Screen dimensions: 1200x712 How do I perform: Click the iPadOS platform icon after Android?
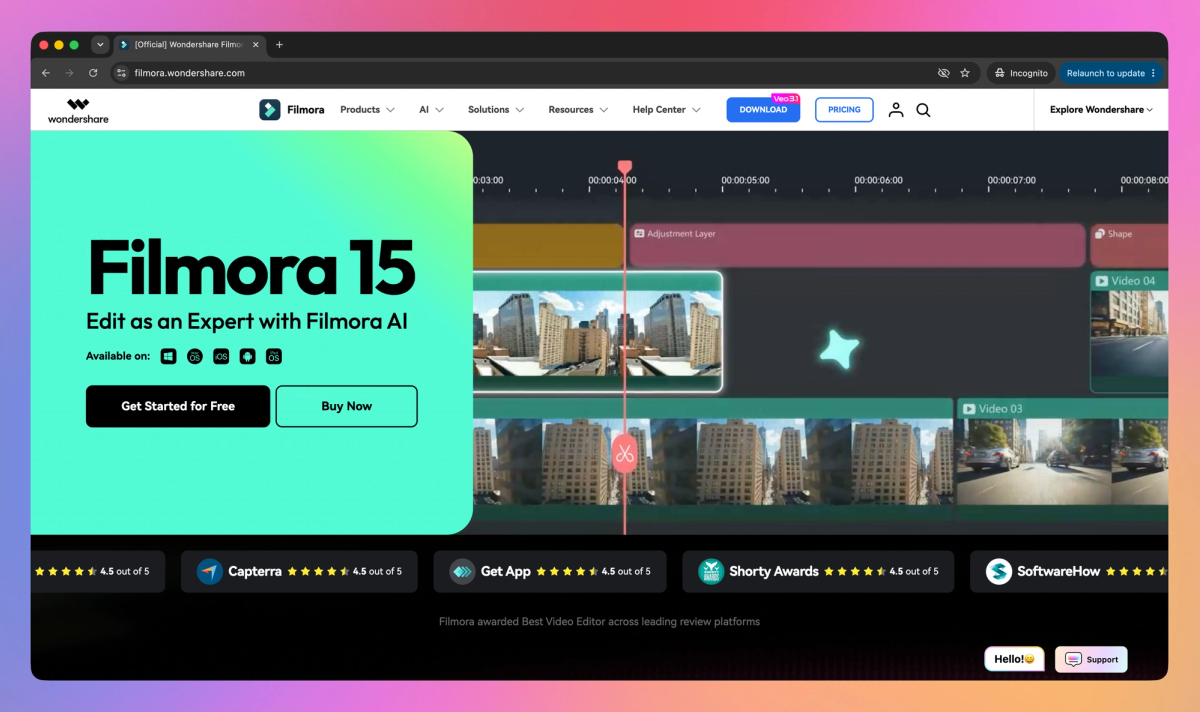[273, 356]
